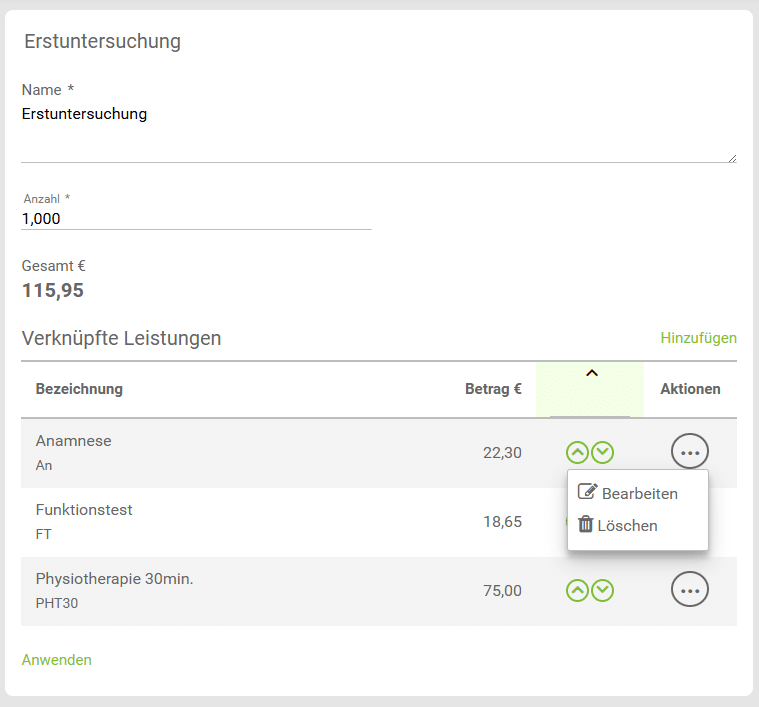Click the trash can icon in popup
The image size is (759, 707).
586,524
